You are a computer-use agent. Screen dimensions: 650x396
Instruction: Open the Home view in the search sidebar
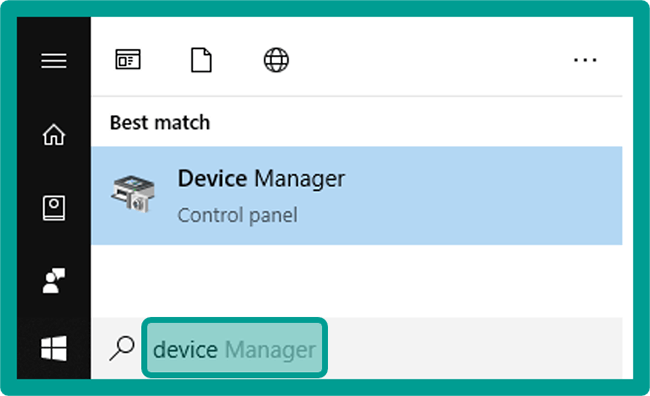click(54, 134)
